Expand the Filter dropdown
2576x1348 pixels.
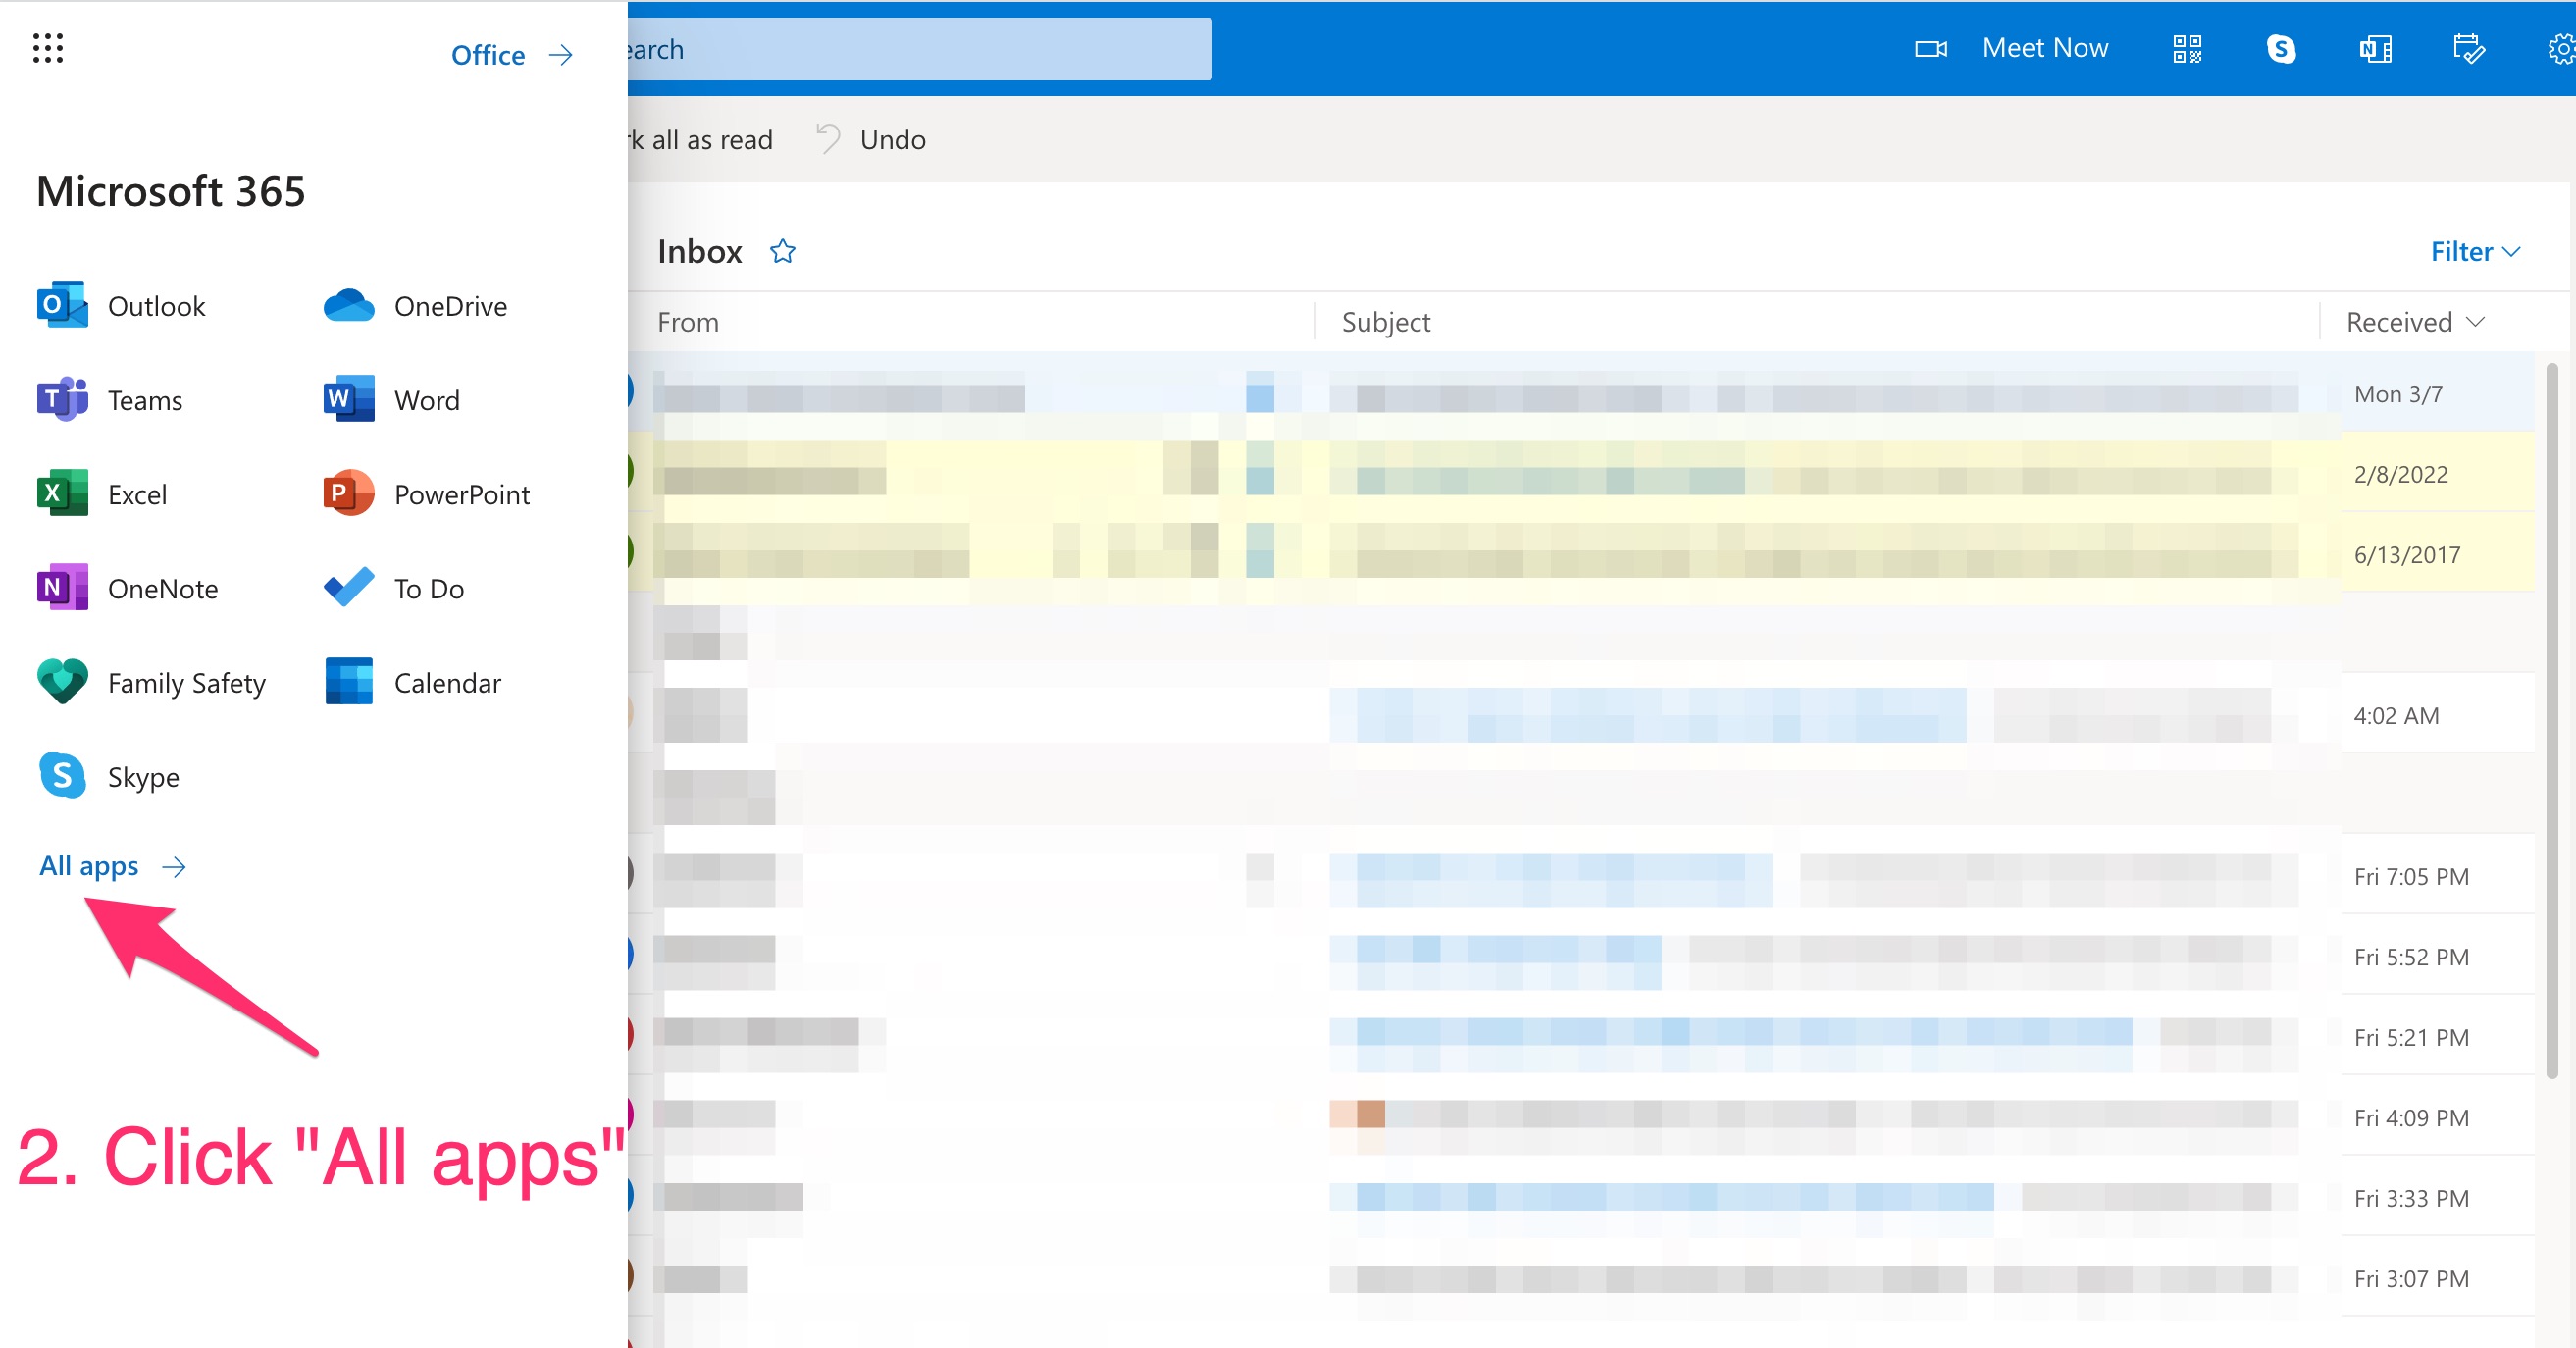pyautogui.click(x=2474, y=251)
